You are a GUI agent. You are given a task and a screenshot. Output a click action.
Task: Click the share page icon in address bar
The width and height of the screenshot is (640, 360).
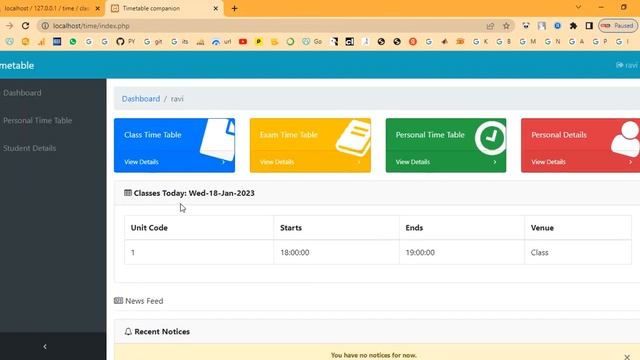click(x=490, y=26)
